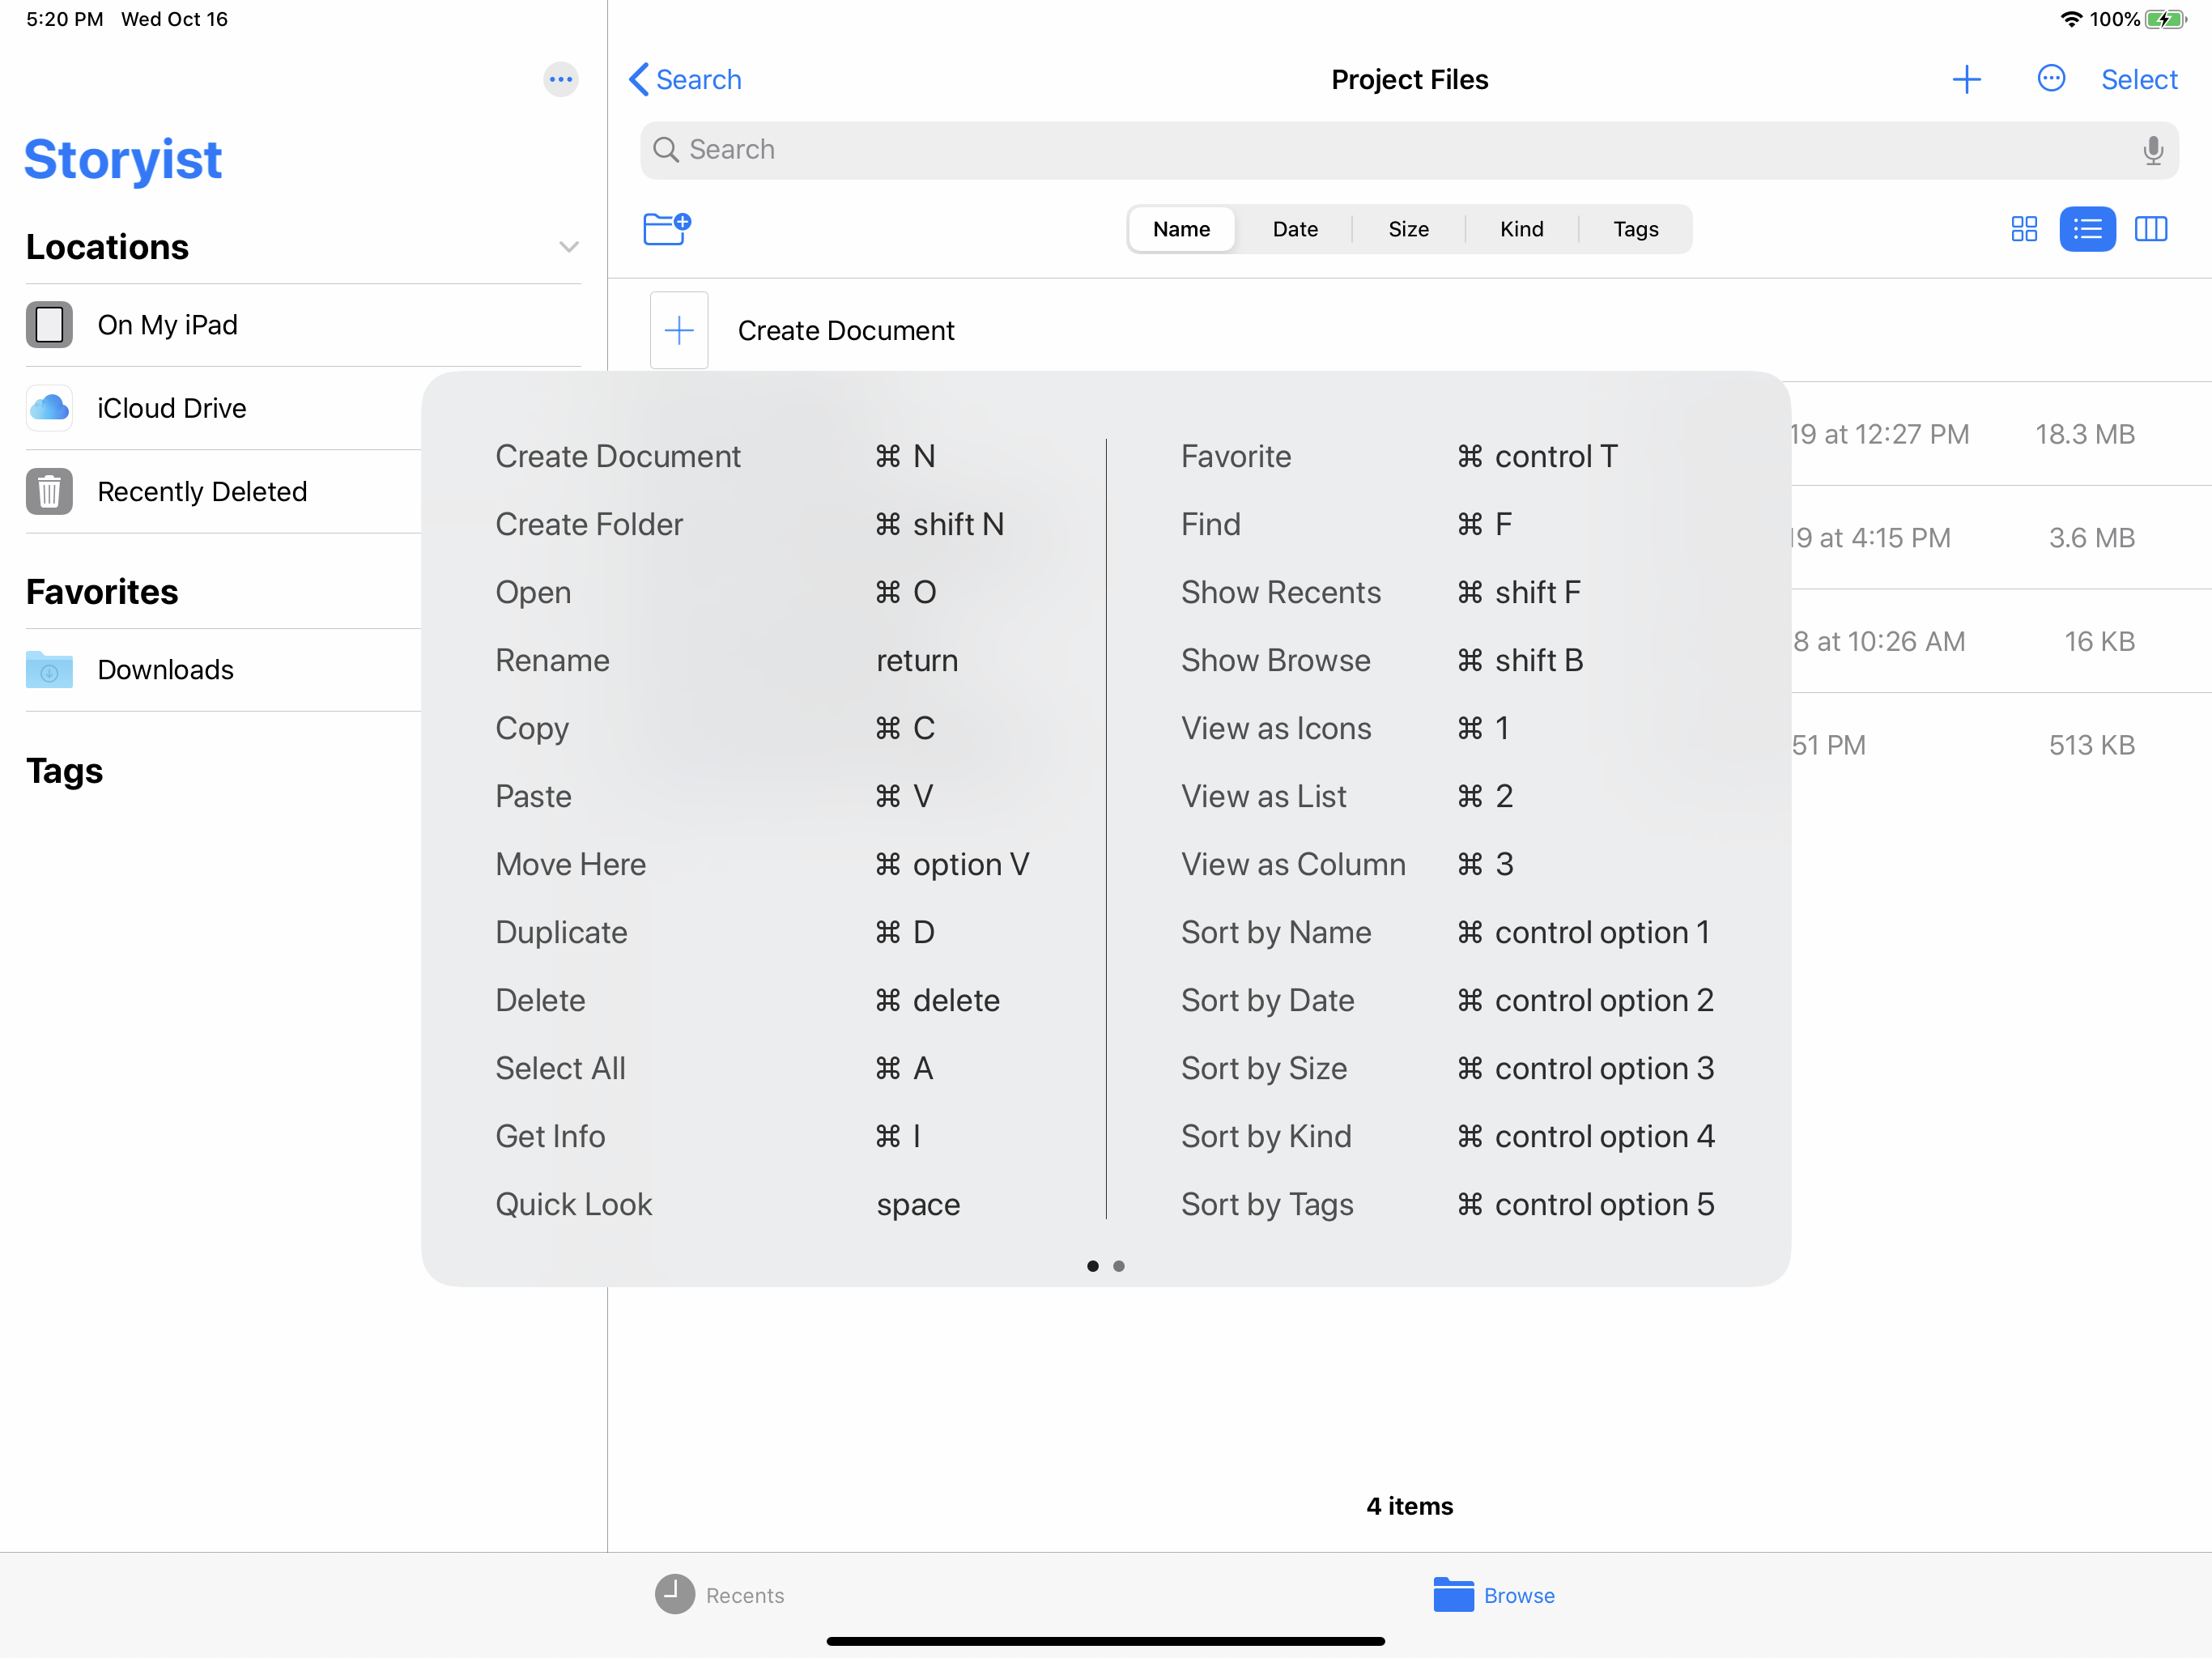
Task: Tap the Downloads folder icon
Action: (49, 669)
